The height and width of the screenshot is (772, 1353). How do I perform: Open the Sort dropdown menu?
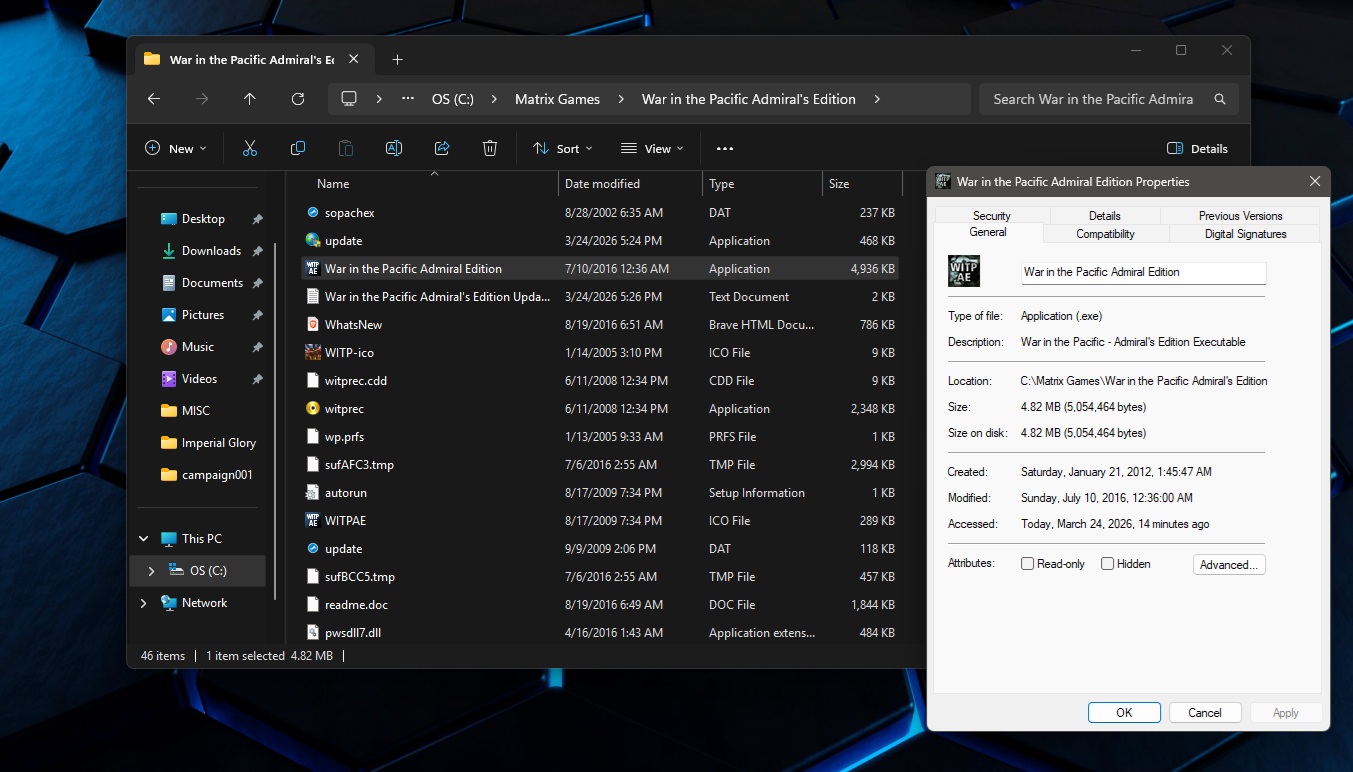tap(562, 148)
